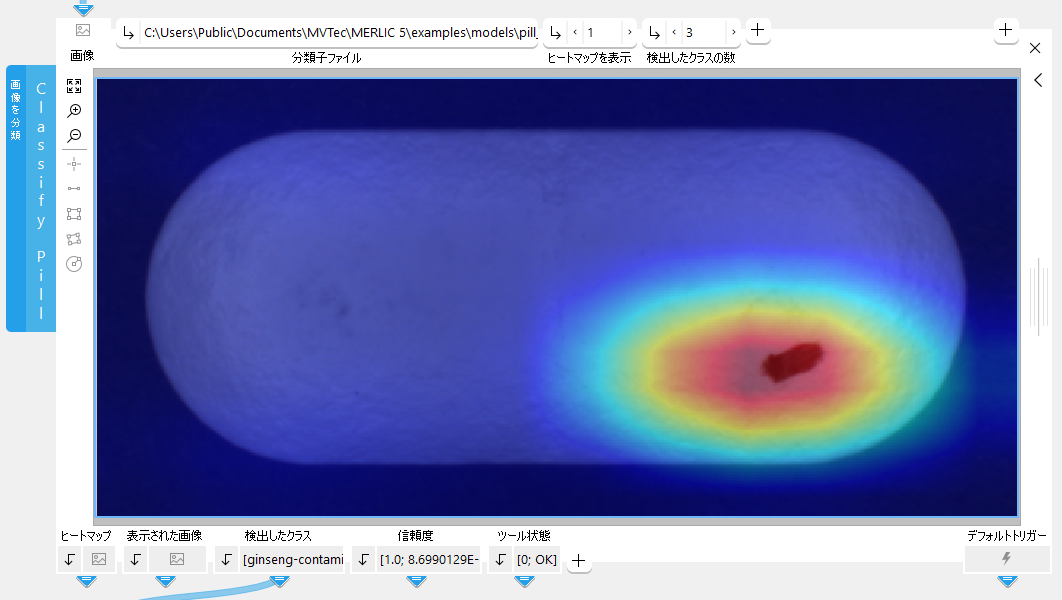
Task: Click the fit-image-to-window icon
Action: point(74,86)
